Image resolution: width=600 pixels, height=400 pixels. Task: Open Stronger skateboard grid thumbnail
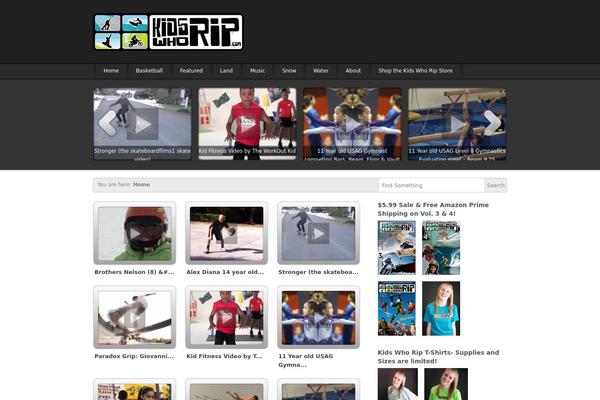click(318, 233)
